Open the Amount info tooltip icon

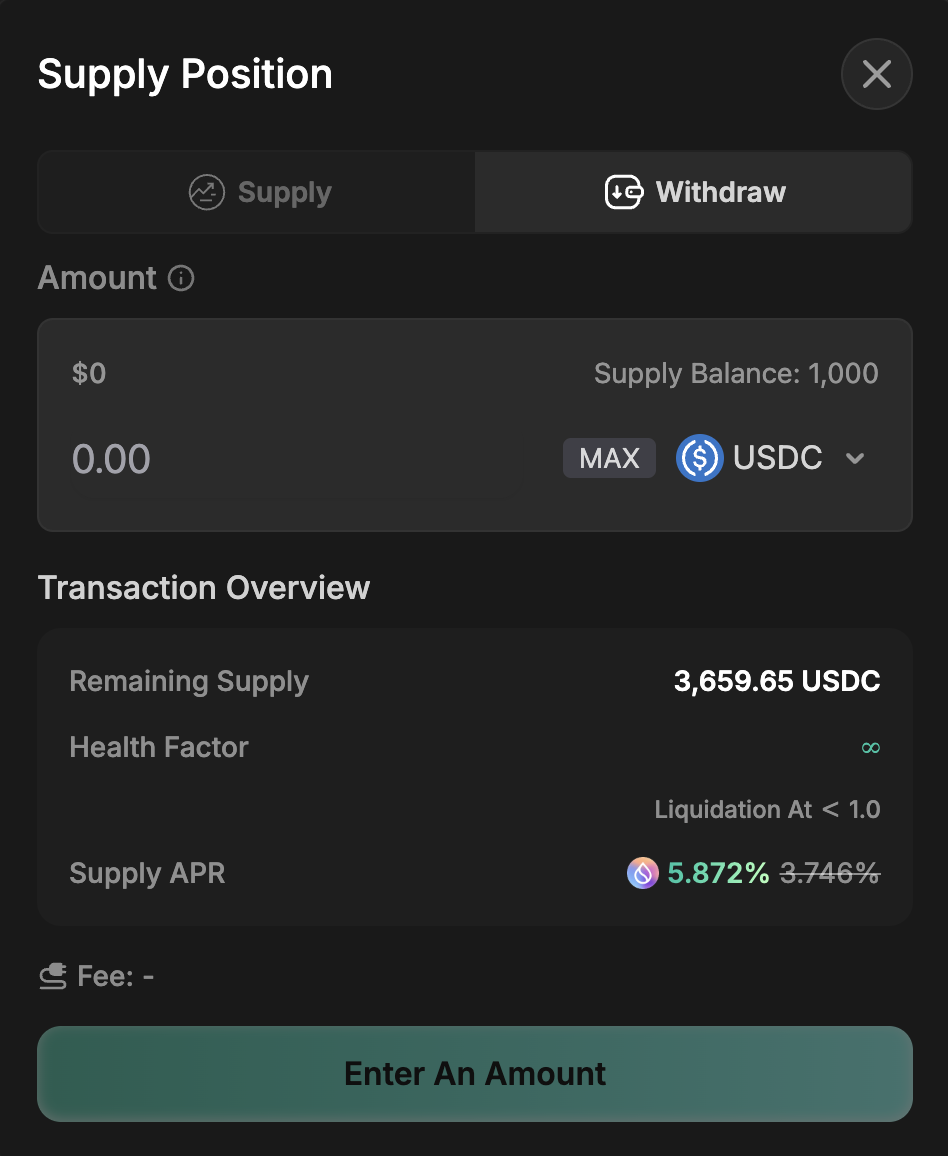click(181, 278)
